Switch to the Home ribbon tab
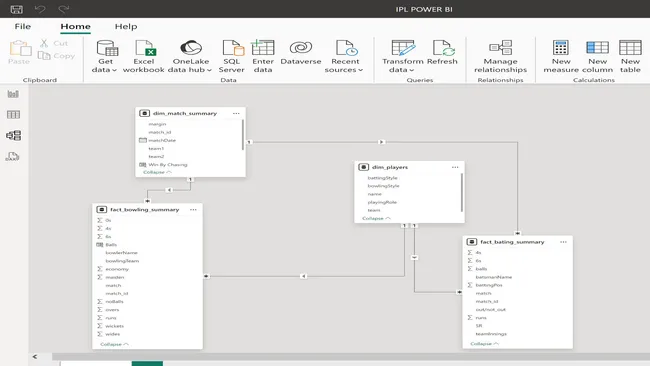 tap(75, 26)
